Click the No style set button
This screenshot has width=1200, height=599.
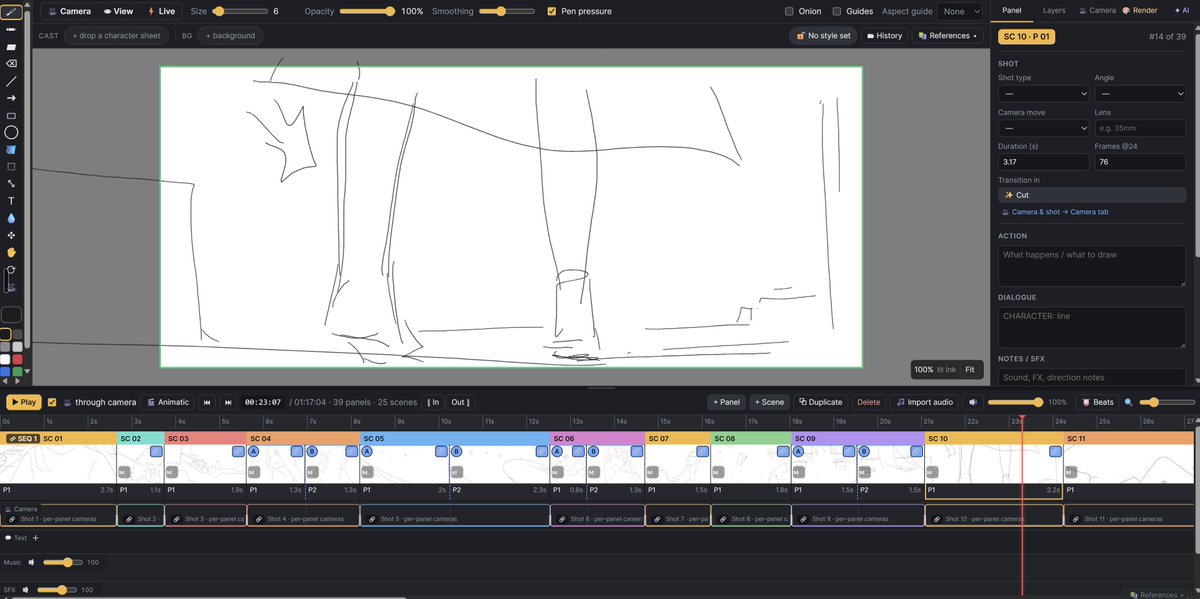[823, 36]
